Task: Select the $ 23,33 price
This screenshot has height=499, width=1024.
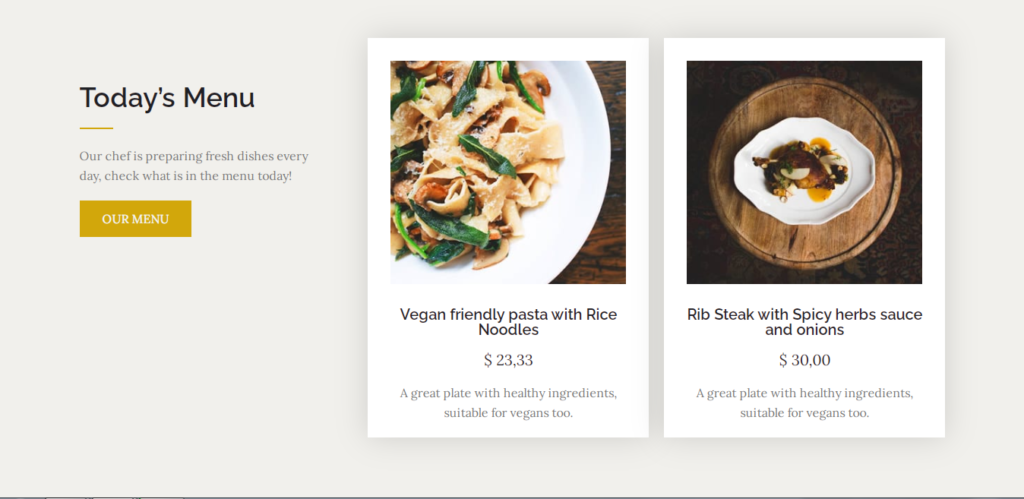Action: tap(508, 360)
